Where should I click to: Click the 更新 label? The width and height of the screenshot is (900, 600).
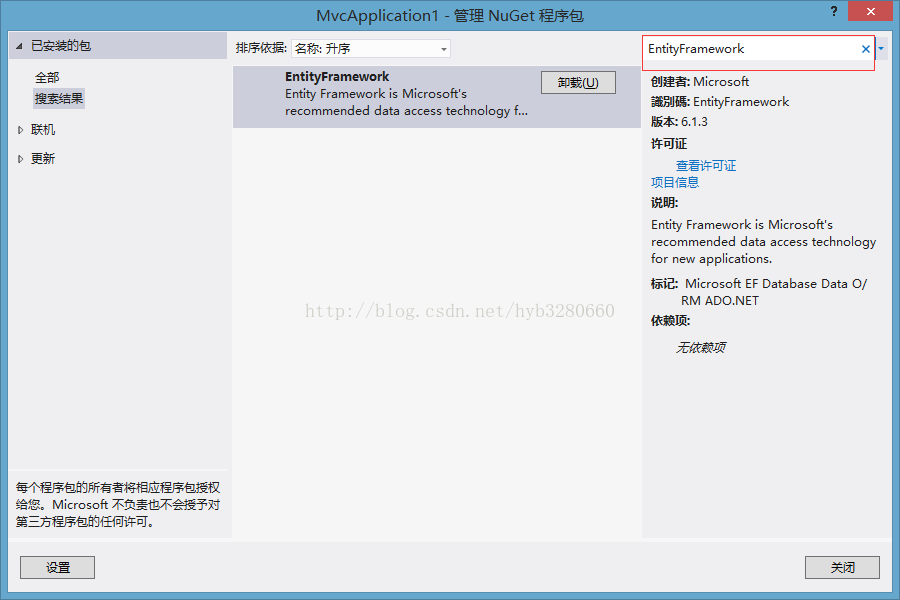coord(43,159)
